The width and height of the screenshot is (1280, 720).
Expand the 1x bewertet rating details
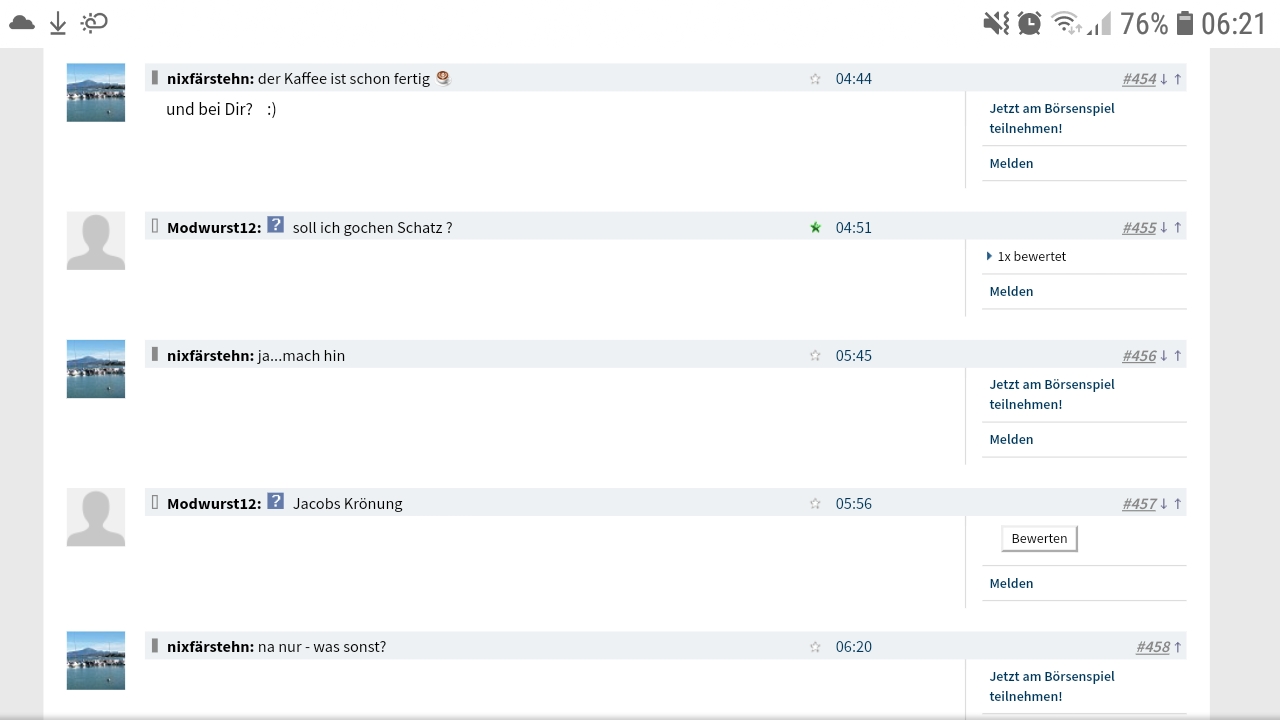(1031, 256)
